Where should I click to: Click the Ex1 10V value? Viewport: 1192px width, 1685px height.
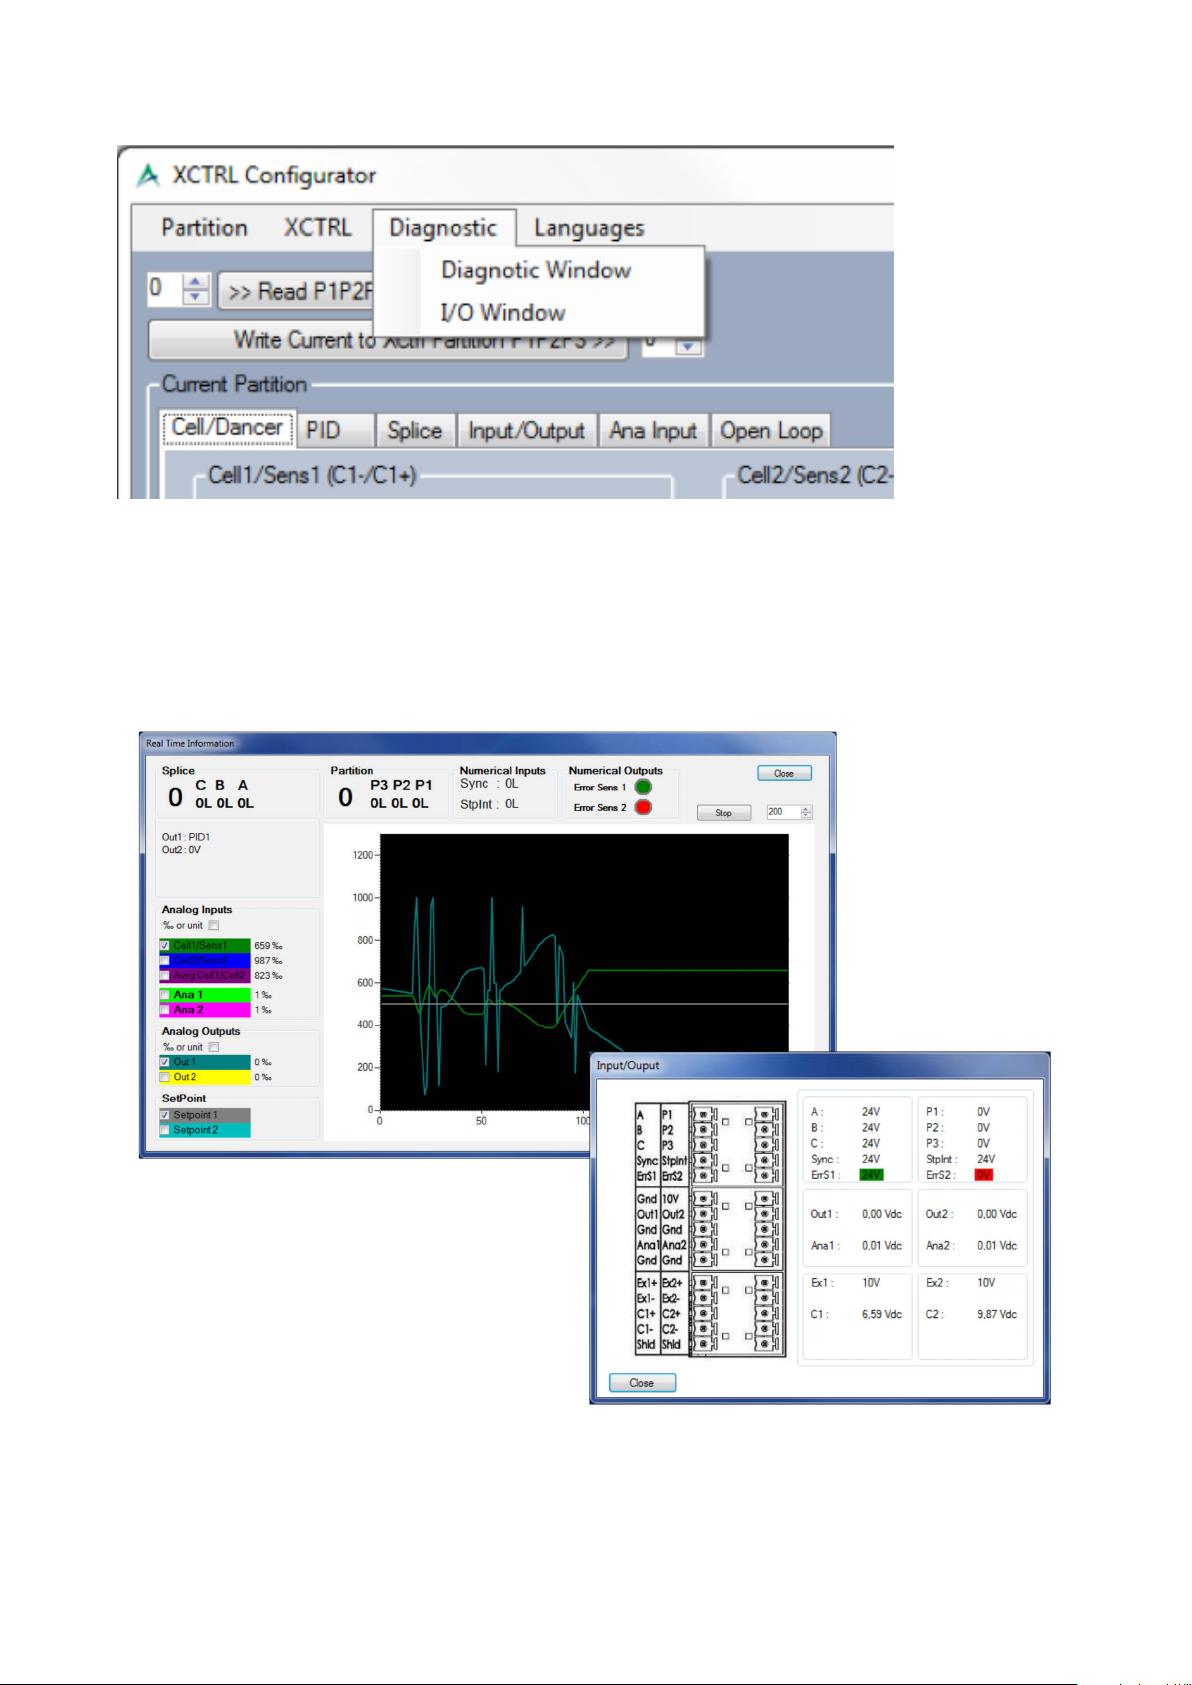click(x=871, y=1282)
